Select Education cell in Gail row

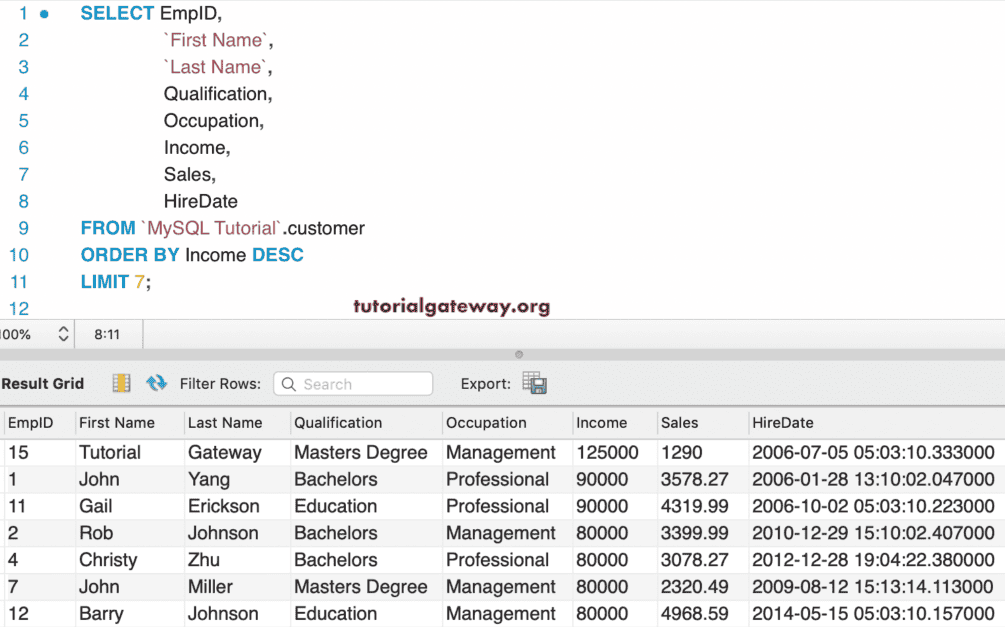(335, 506)
